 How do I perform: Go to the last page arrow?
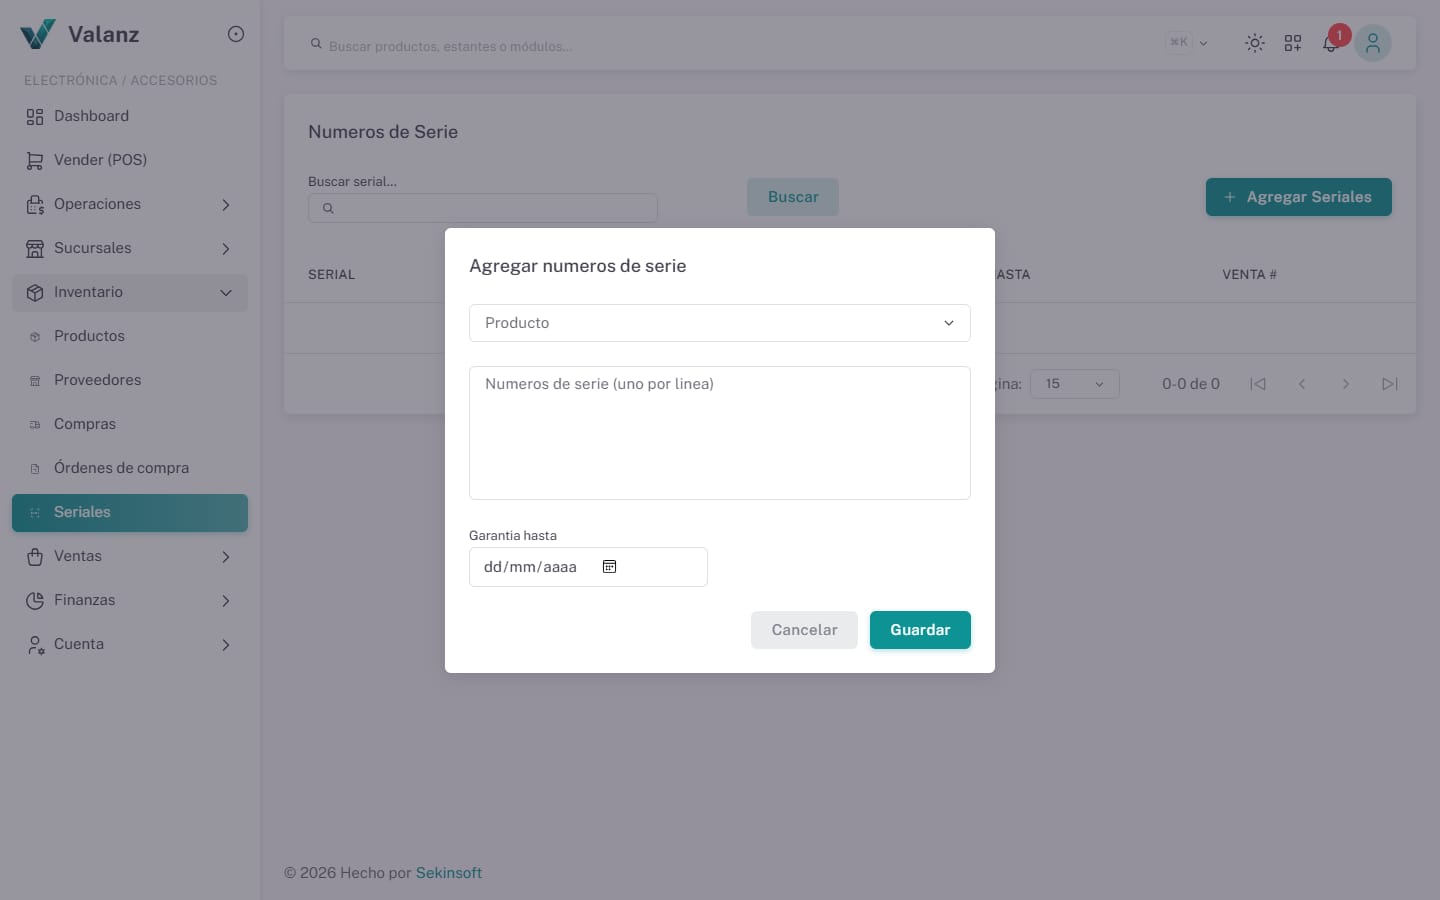coord(1389,384)
